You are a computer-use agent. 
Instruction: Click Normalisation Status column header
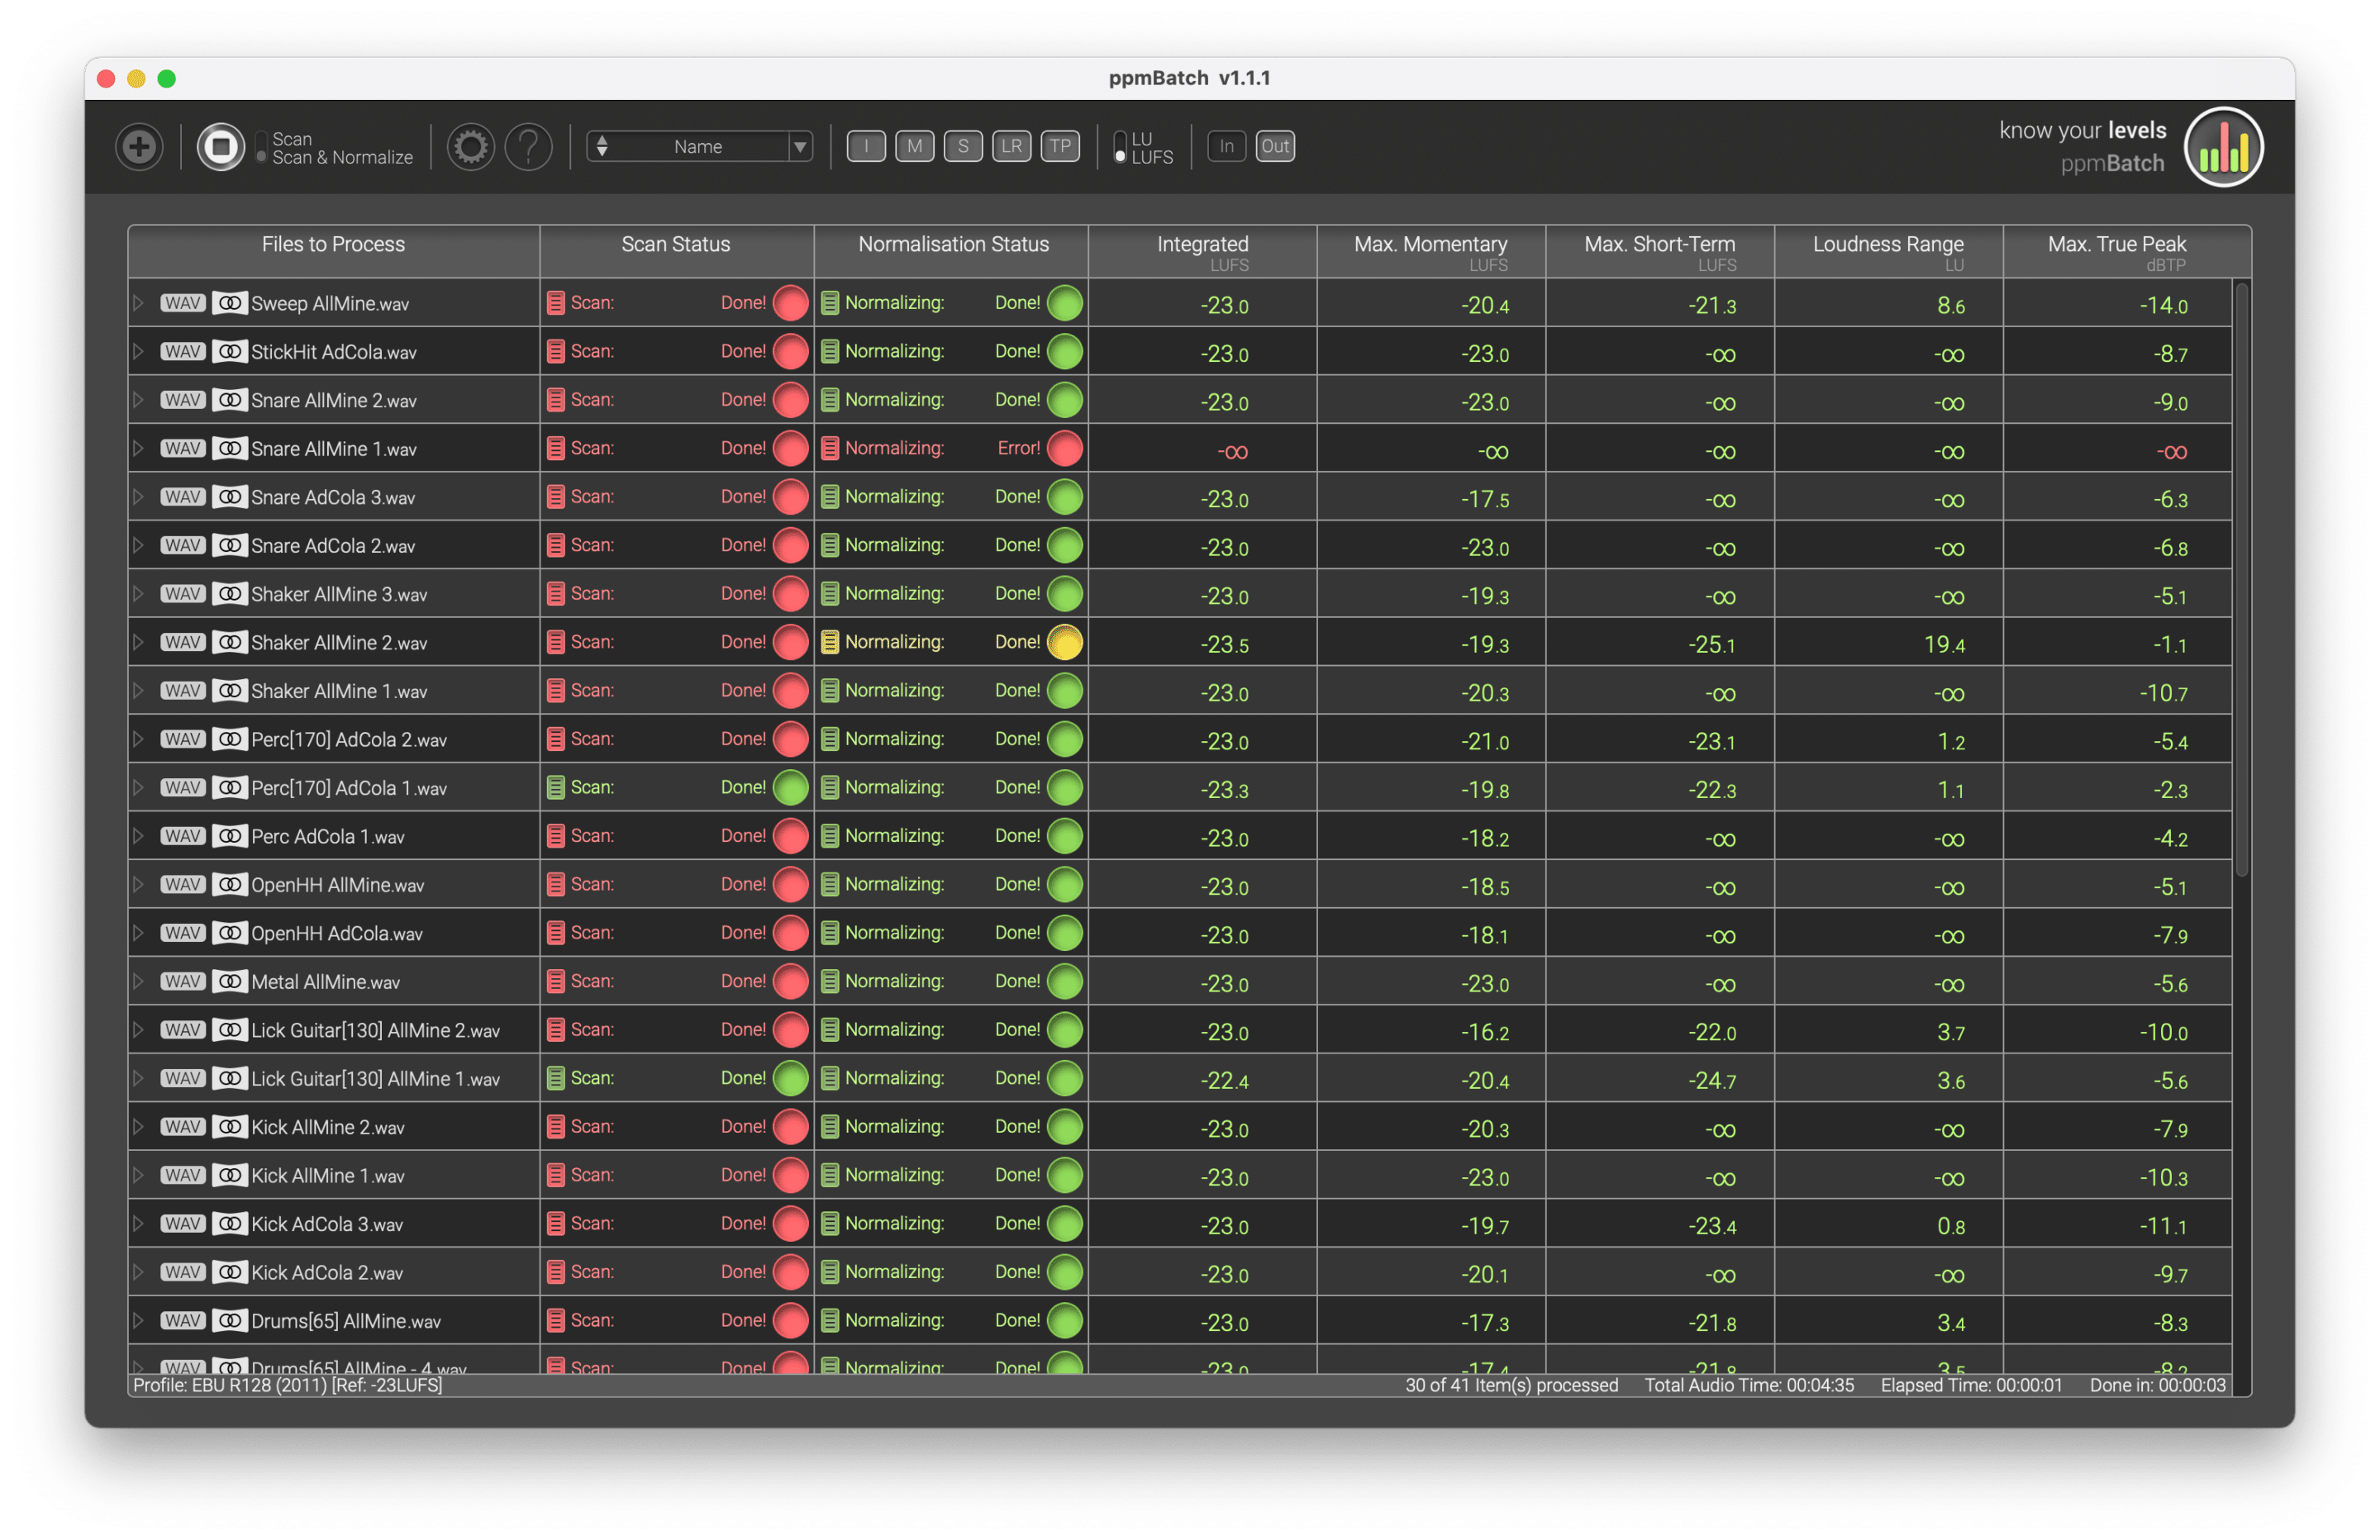point(952,251)
